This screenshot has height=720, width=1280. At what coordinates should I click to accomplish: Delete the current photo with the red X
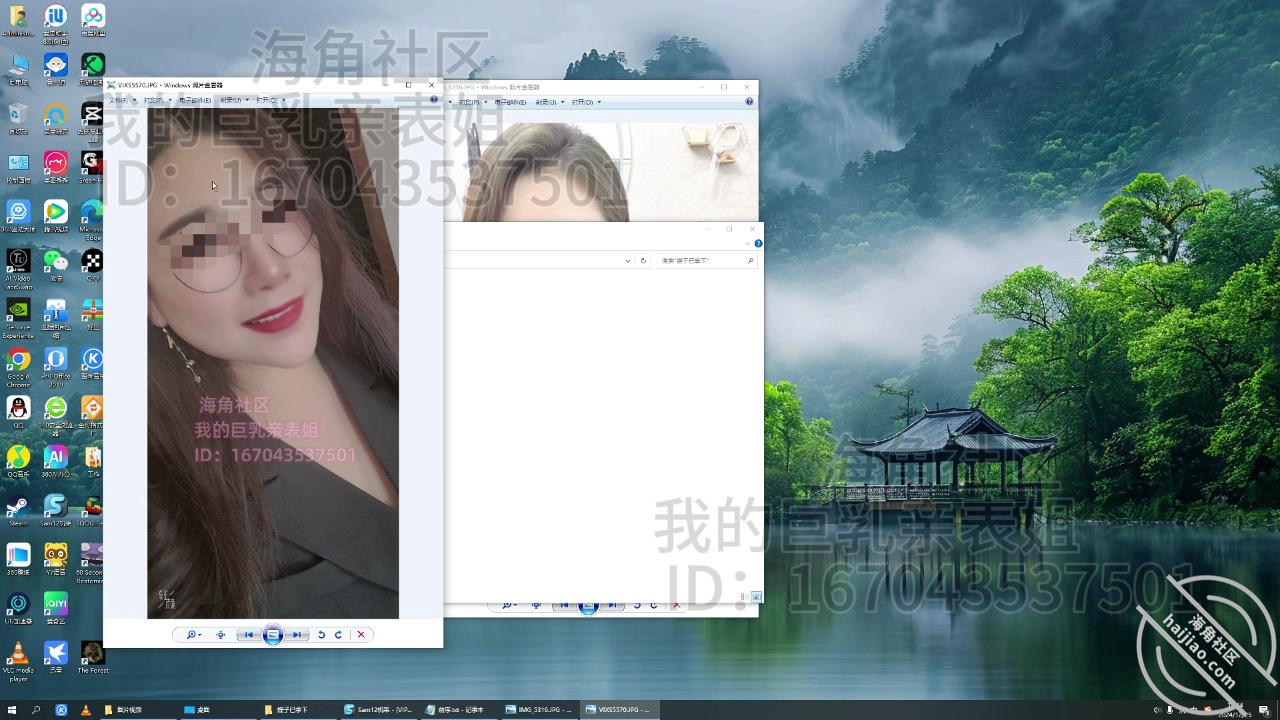click(362, 634)
